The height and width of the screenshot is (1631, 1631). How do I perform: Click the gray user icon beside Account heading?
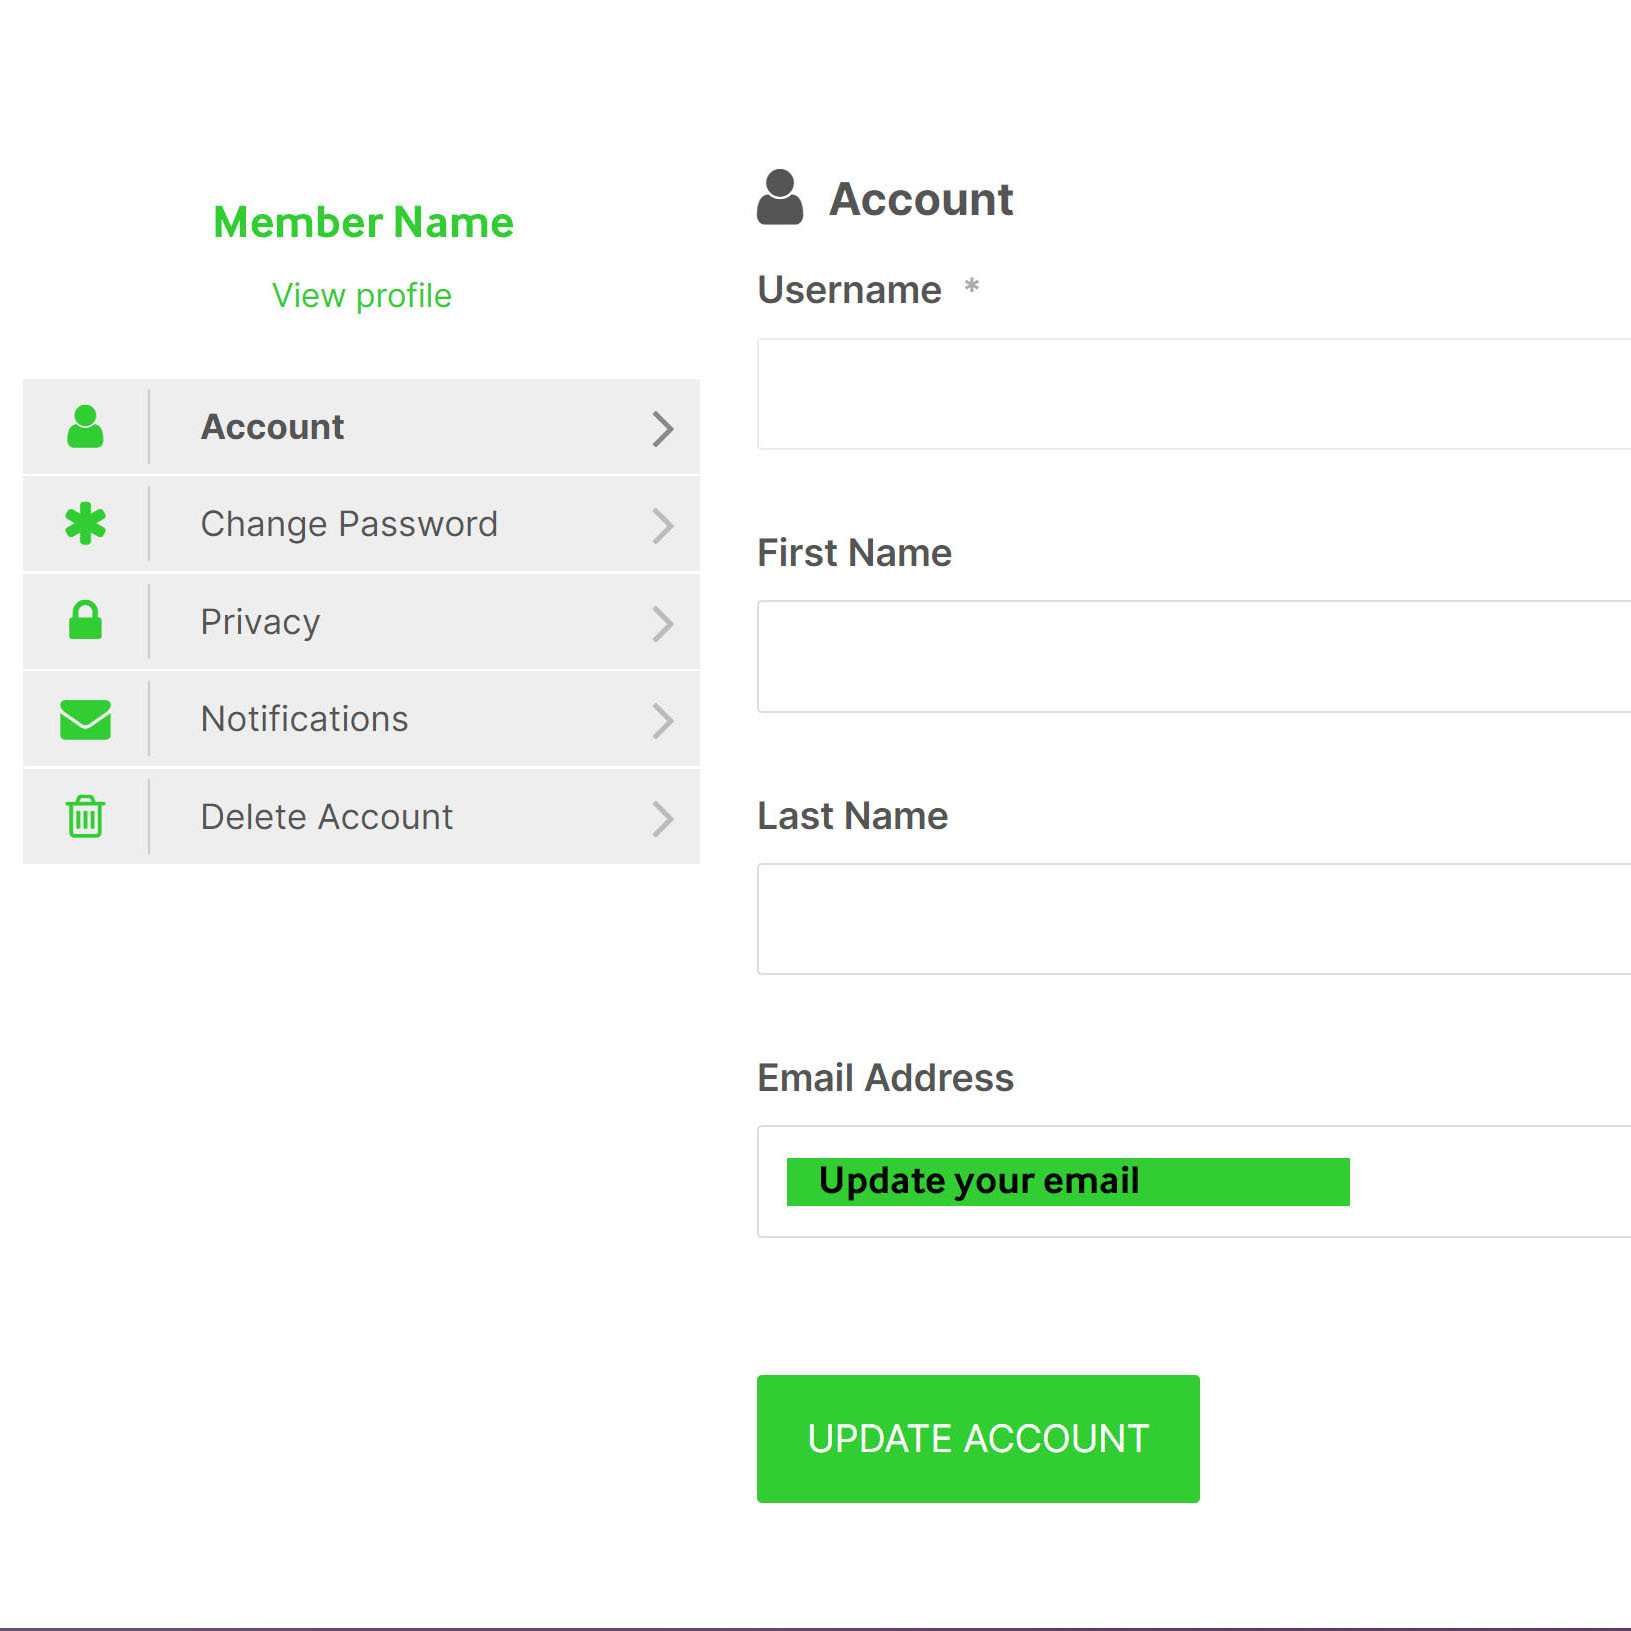pos(780,198)
